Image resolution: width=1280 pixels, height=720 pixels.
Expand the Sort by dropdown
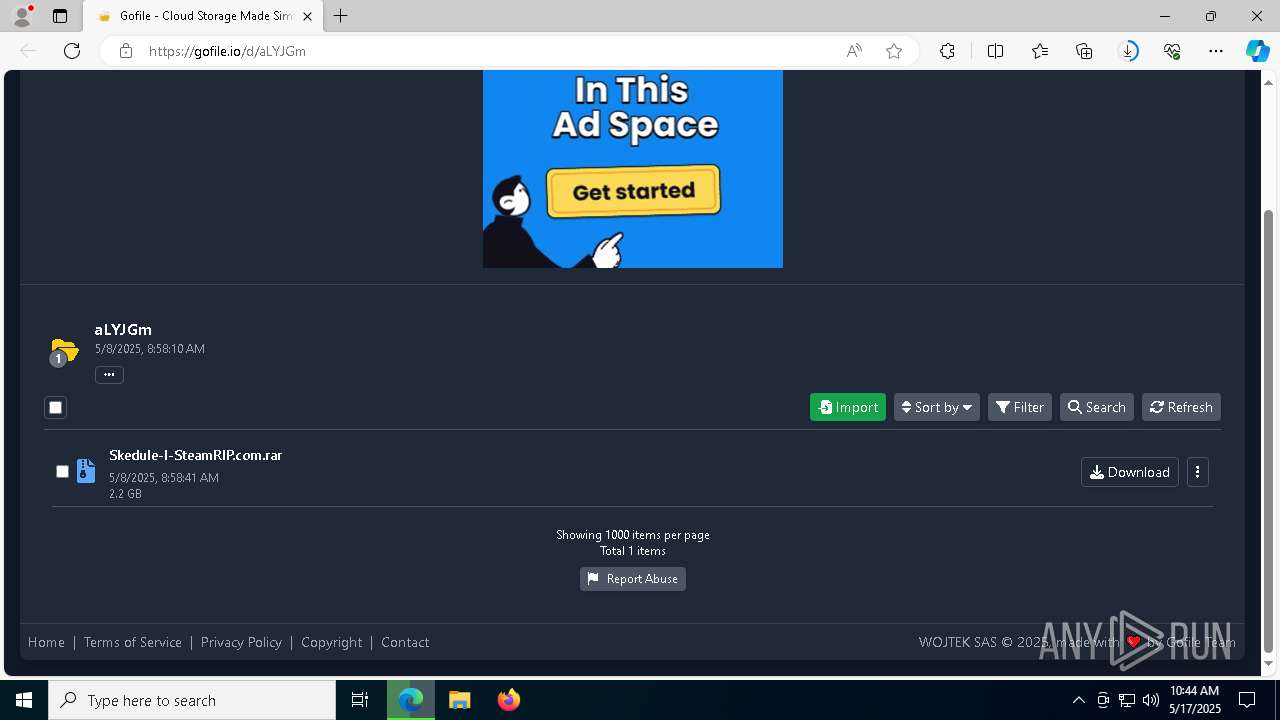937,407
